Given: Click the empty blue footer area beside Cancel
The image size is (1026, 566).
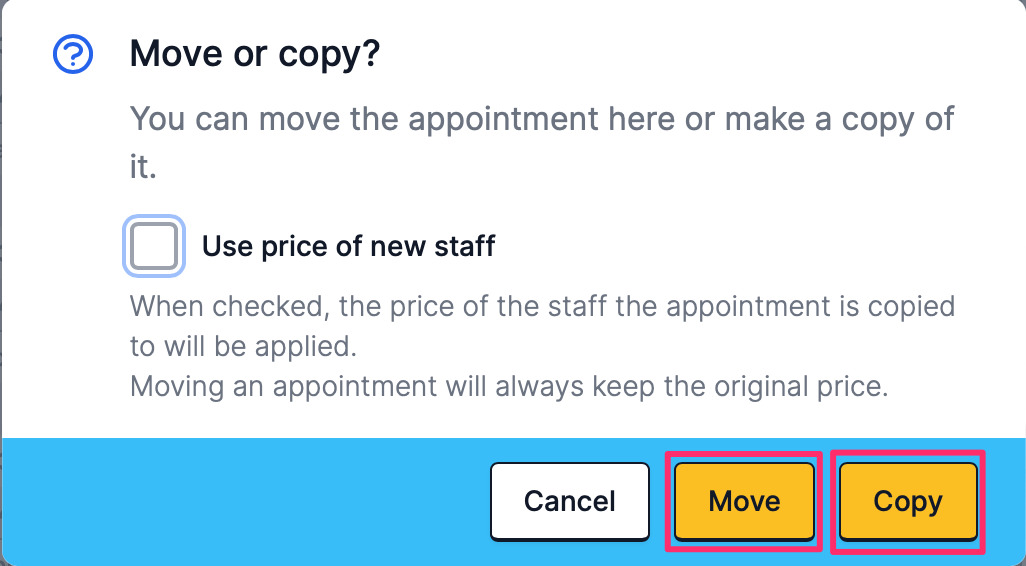Looking at the screenshot, I should (245, 501).
